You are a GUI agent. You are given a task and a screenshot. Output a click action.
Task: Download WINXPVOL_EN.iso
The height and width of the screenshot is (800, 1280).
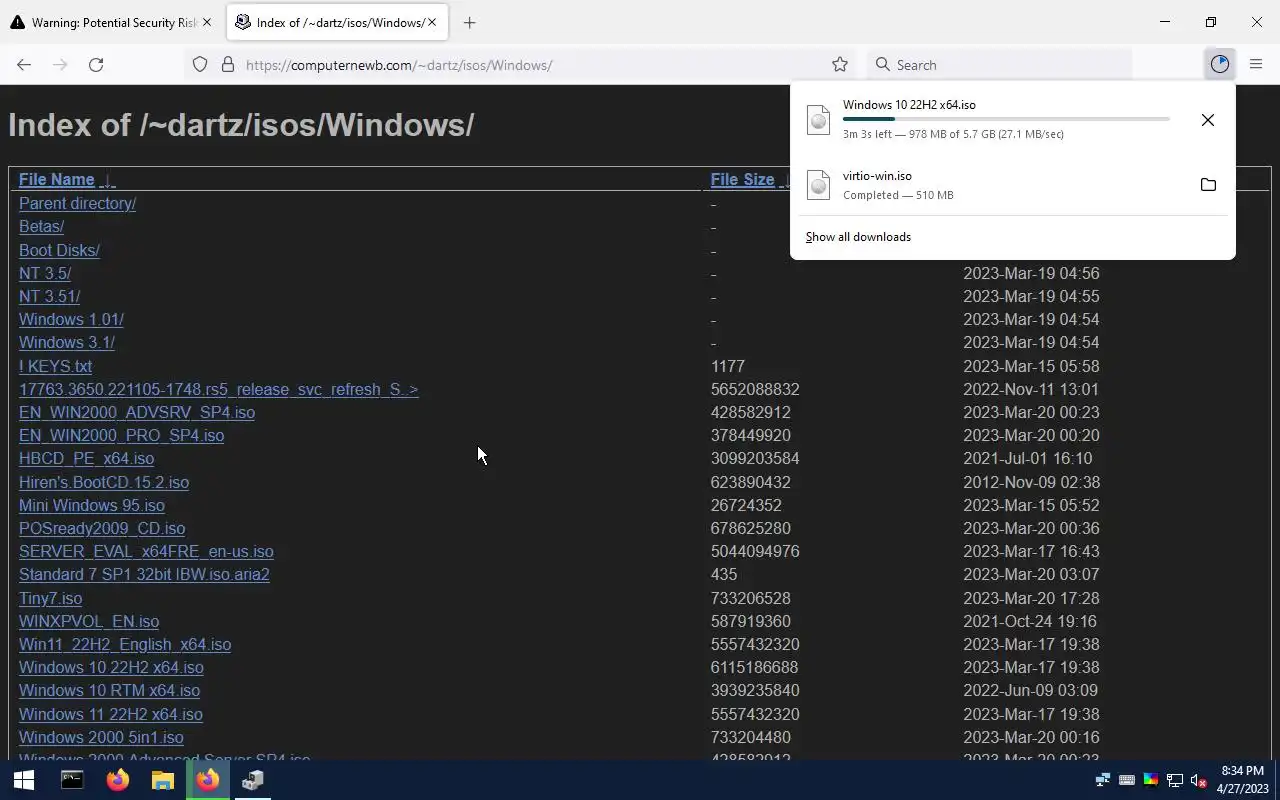(x=89, y=621)
